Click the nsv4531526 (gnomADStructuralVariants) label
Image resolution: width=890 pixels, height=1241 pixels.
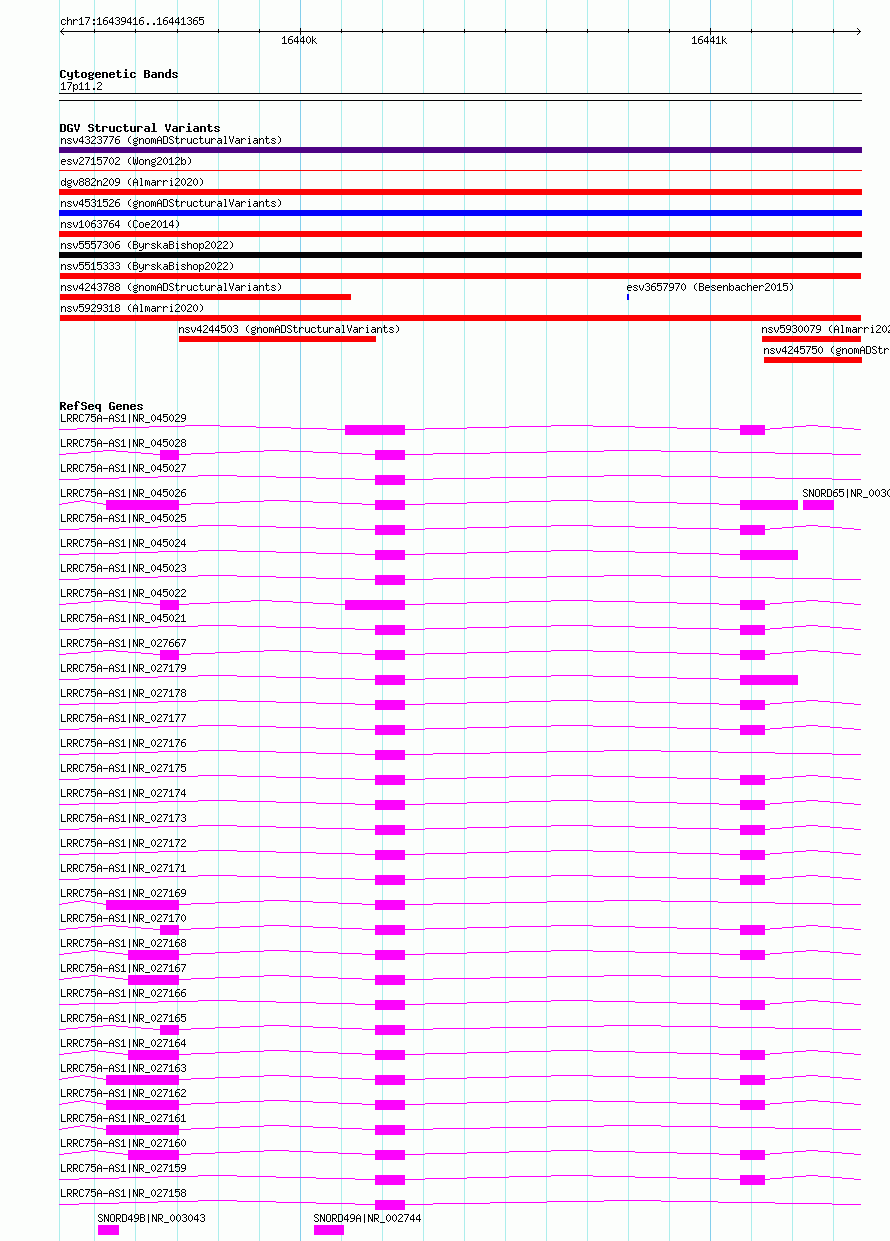(171, 203)
